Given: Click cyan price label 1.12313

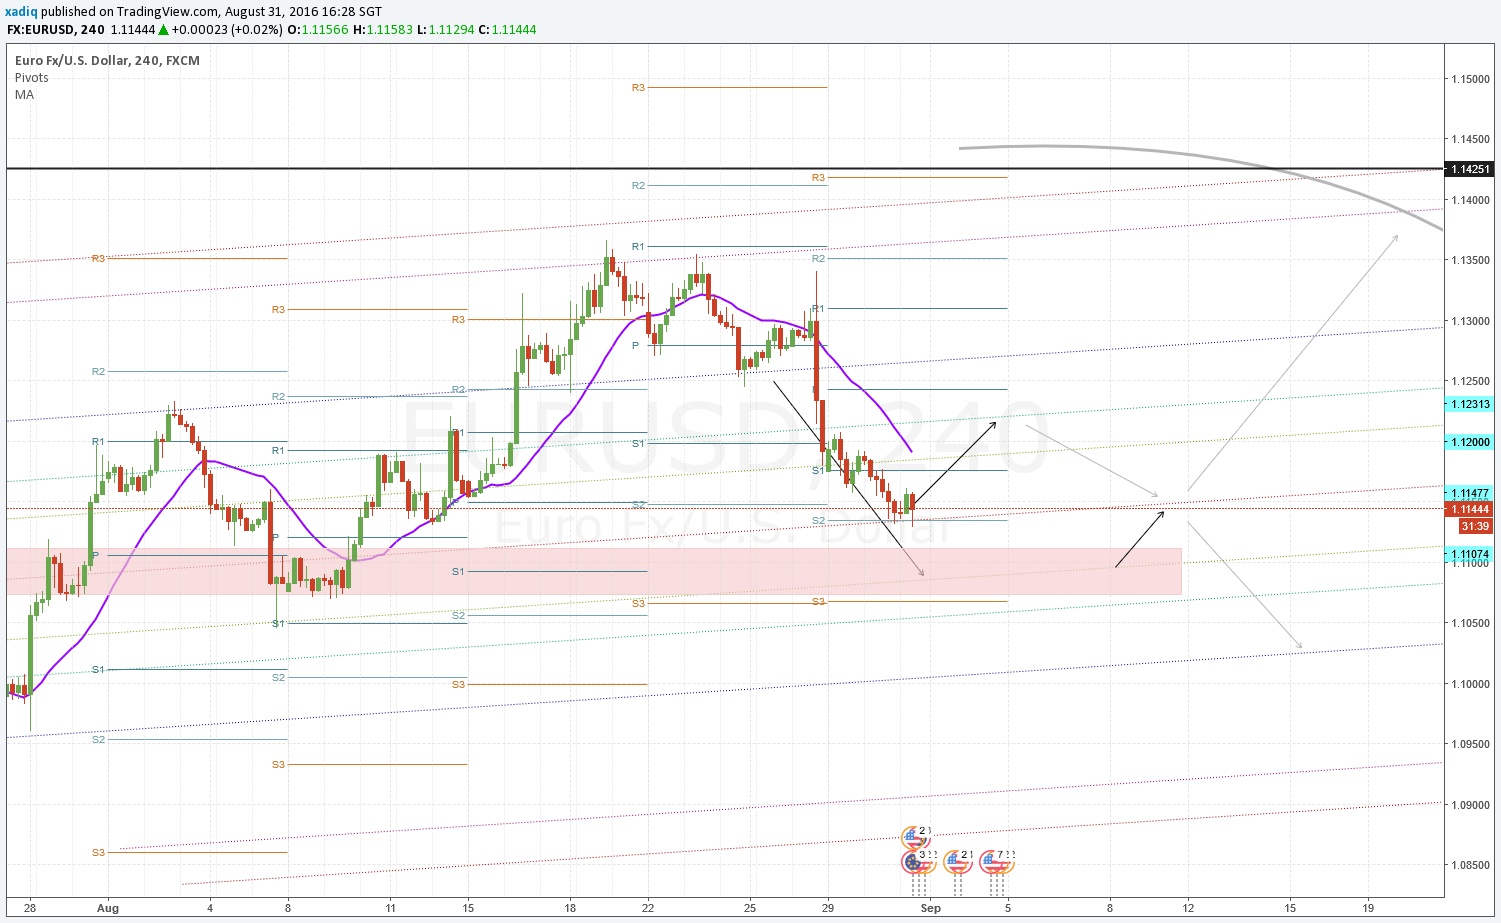Looking at the screenshot, I should [x=1470, y=404].
